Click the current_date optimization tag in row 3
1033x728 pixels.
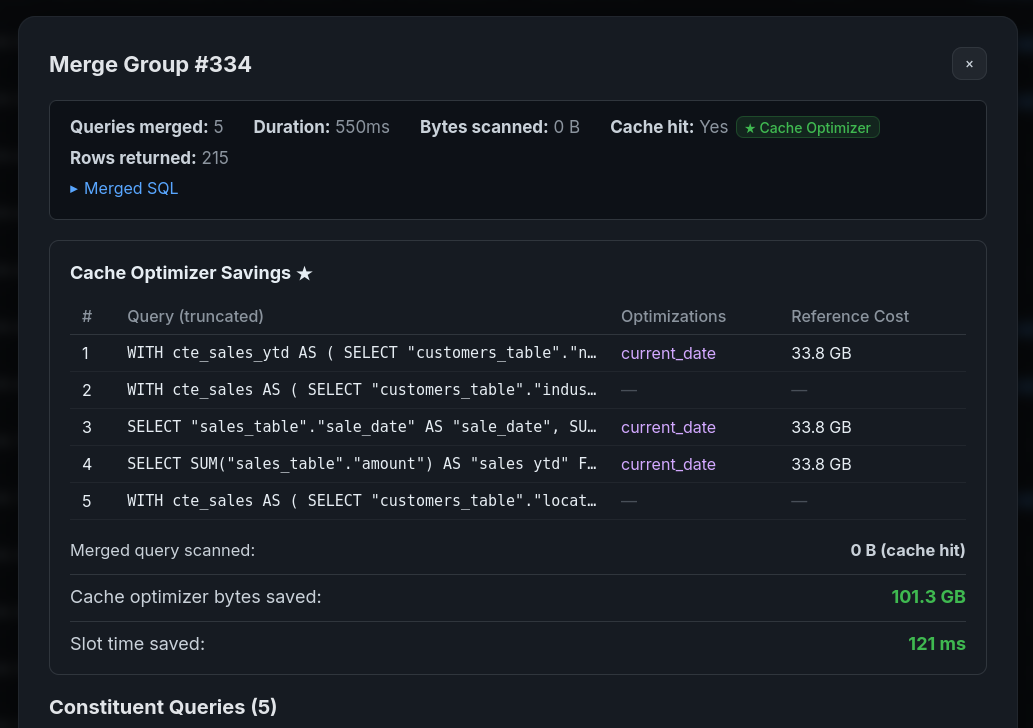(668, 427)
